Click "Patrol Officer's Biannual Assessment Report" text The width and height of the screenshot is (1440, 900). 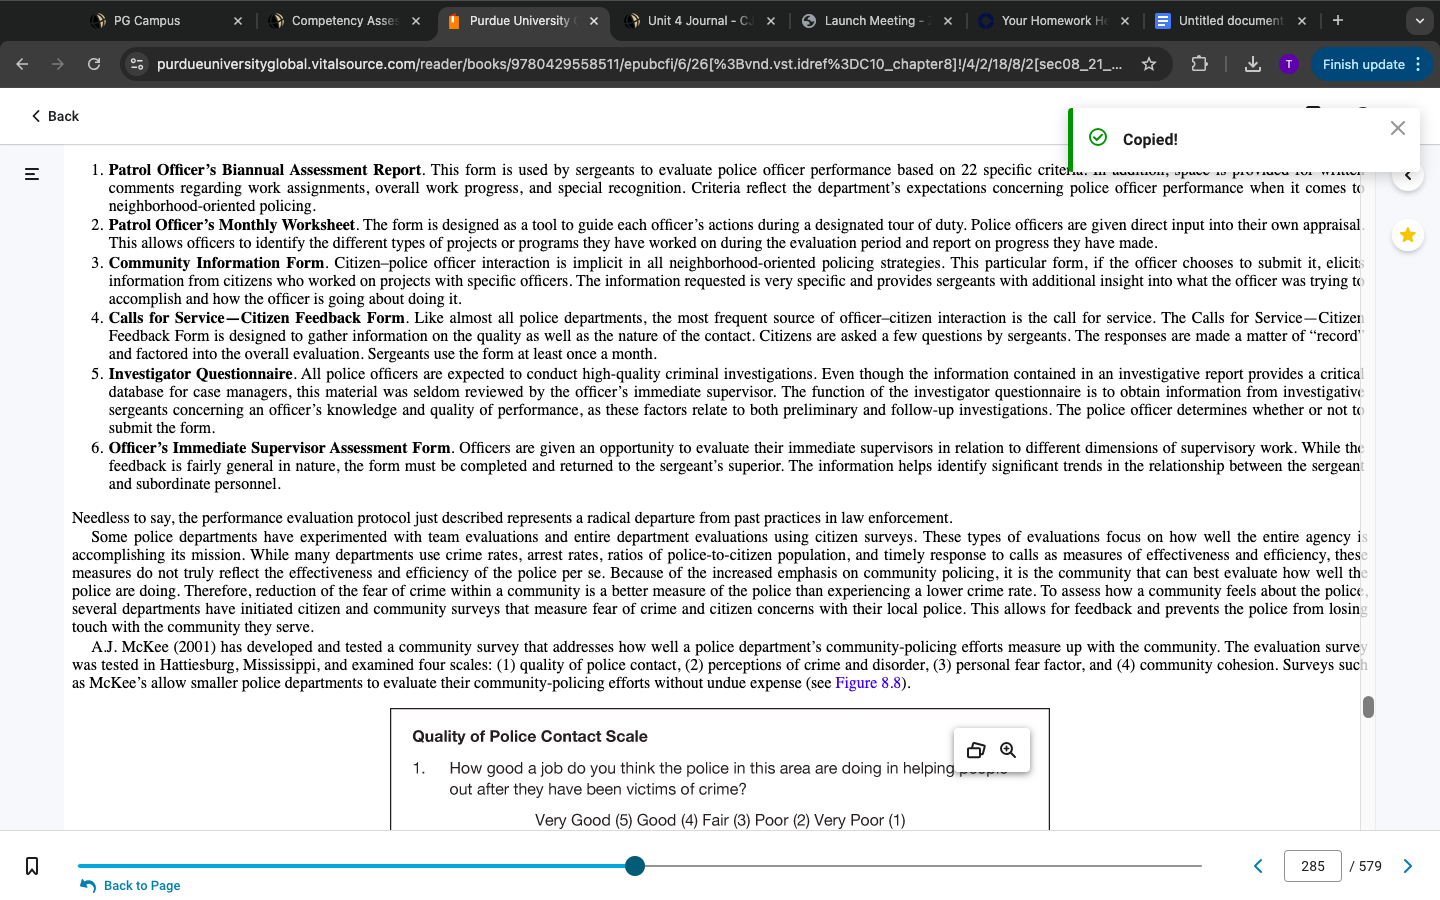pyautogui.click(x=265, y=170)
